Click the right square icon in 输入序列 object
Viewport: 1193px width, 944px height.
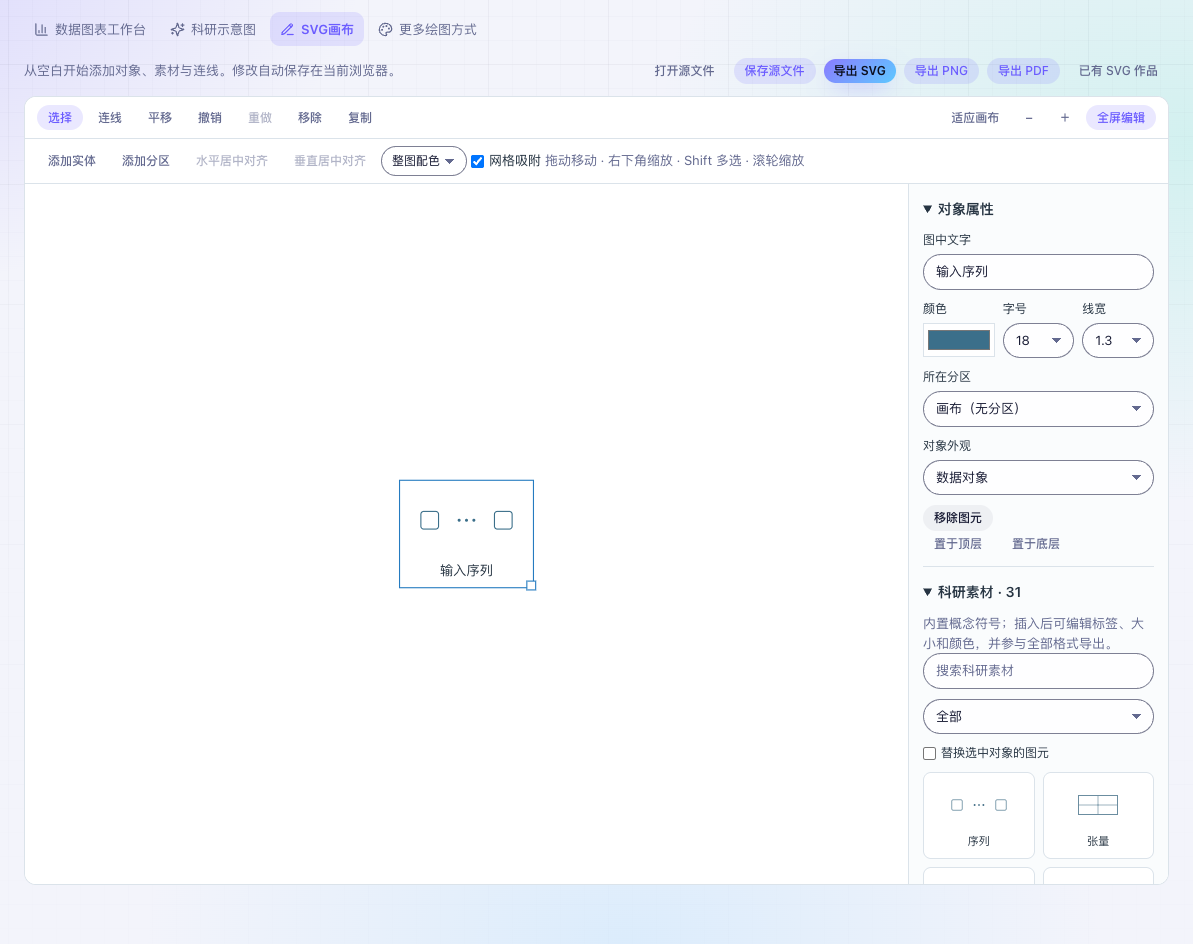503,520
